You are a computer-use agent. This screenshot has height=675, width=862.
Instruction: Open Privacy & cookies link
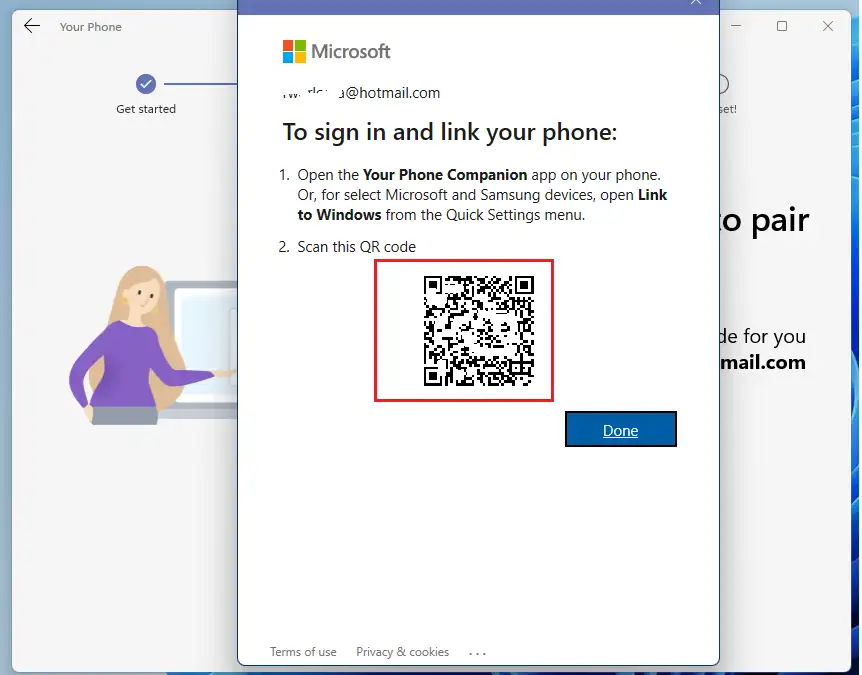pyautogui.click(x=402, y=652)
